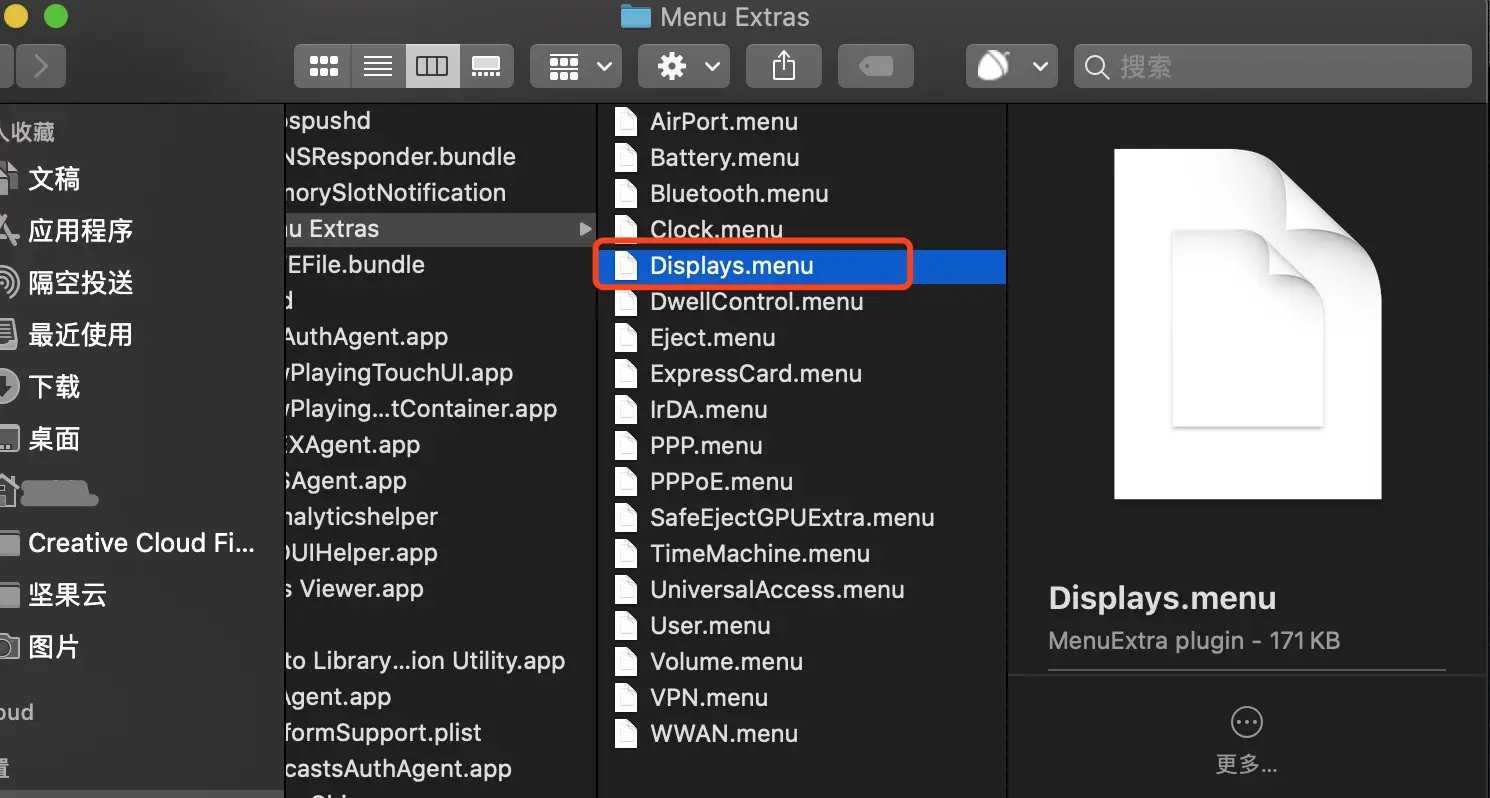The image size is (1490, 798).
Task: Click the DwellControl.menu file icon
Action: [626, 302]
